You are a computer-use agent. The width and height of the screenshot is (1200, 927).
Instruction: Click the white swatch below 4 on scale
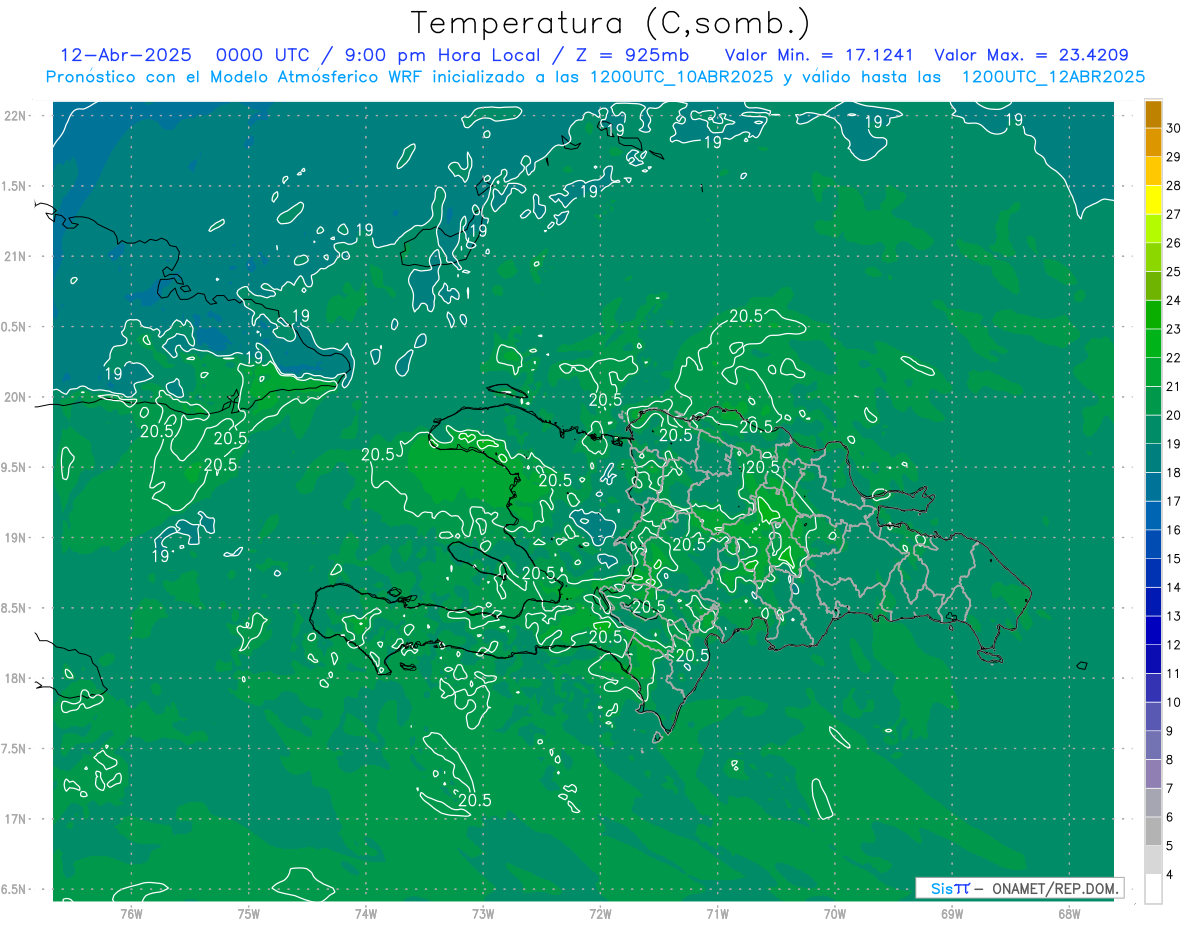click(x=1154, y=889)
